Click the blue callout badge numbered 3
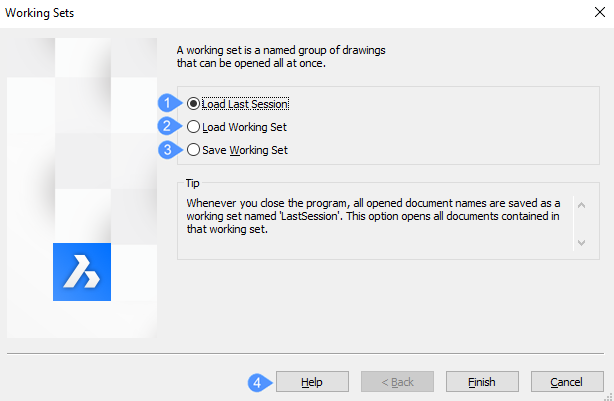 click(168, 150)
